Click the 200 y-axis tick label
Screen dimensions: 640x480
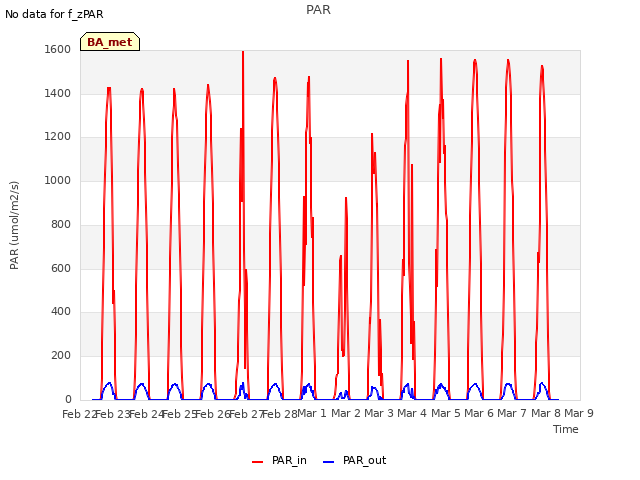(61, 356)
